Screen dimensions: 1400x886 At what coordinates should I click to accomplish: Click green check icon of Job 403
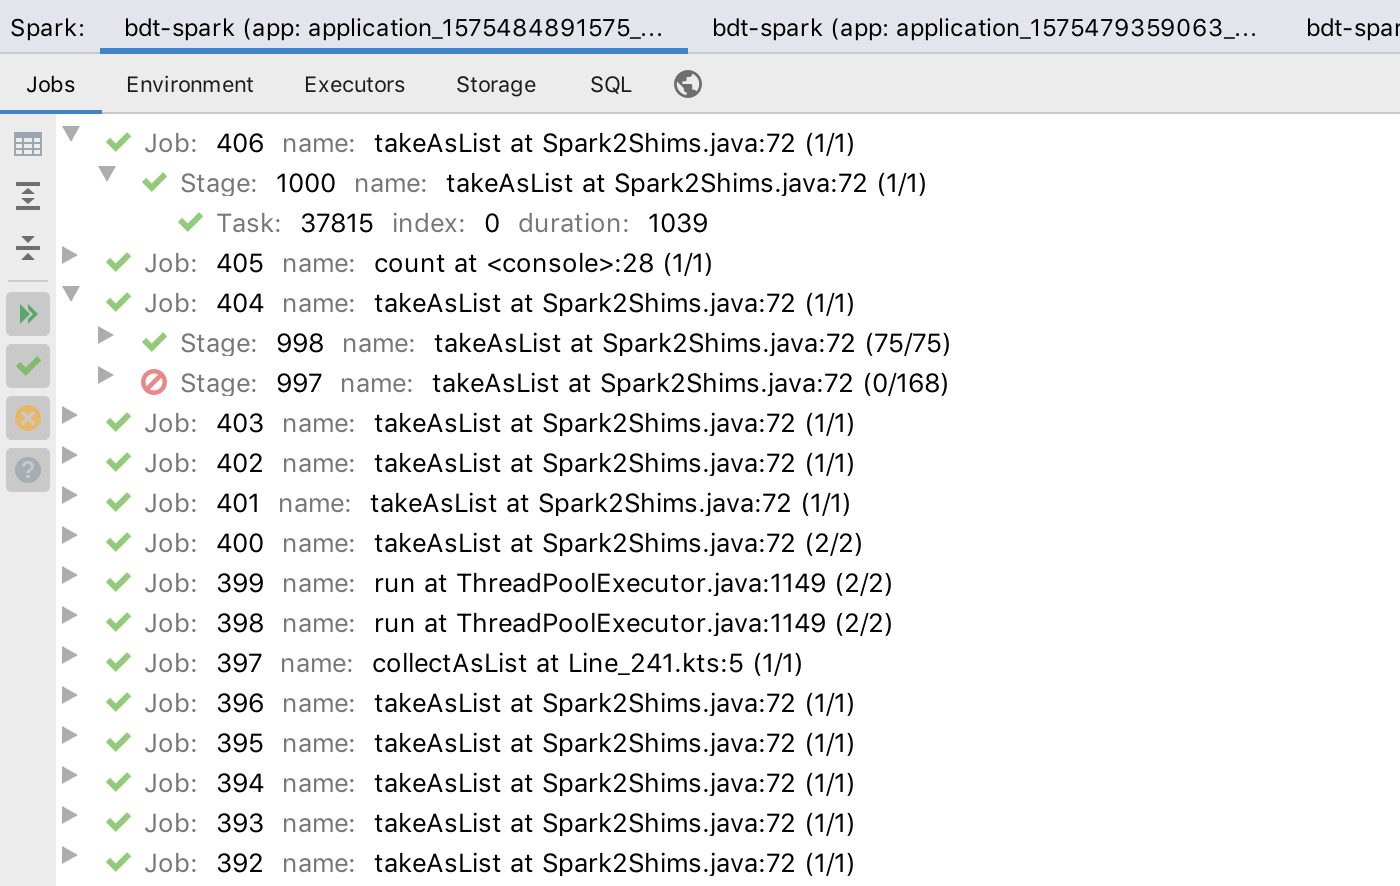click(119, 422)
